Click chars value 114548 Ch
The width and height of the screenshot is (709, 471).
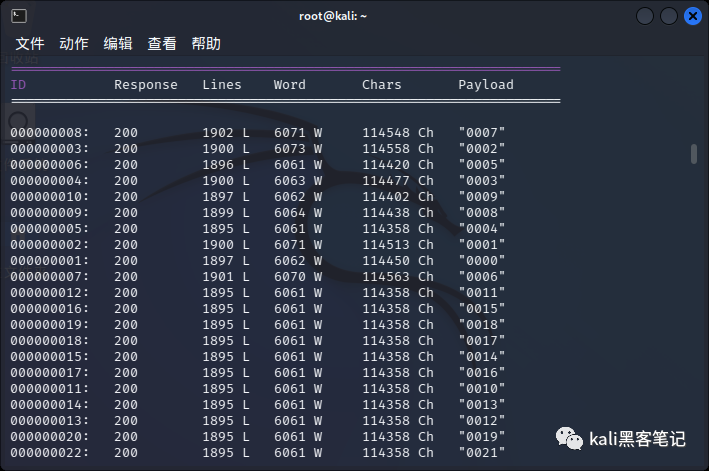coord(398,132)
